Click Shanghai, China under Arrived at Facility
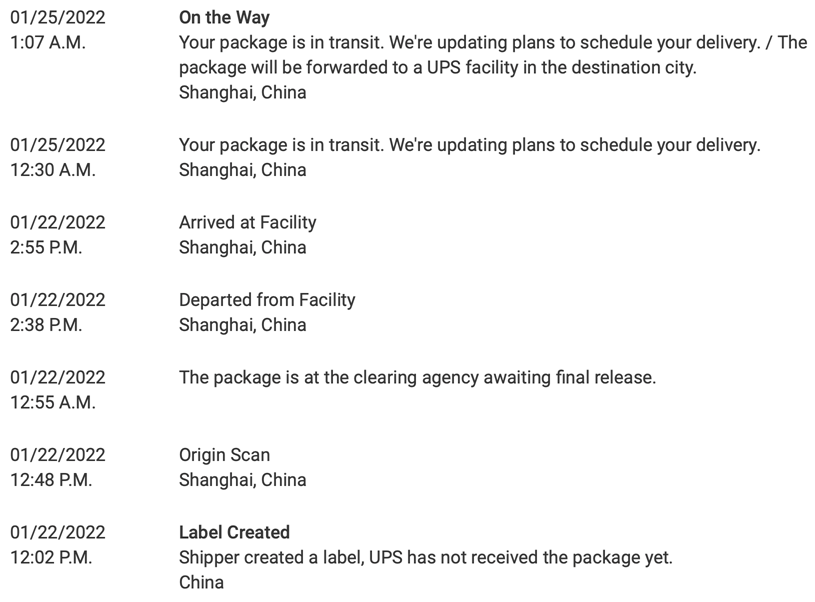815x602 pixels. coord(242,247)
